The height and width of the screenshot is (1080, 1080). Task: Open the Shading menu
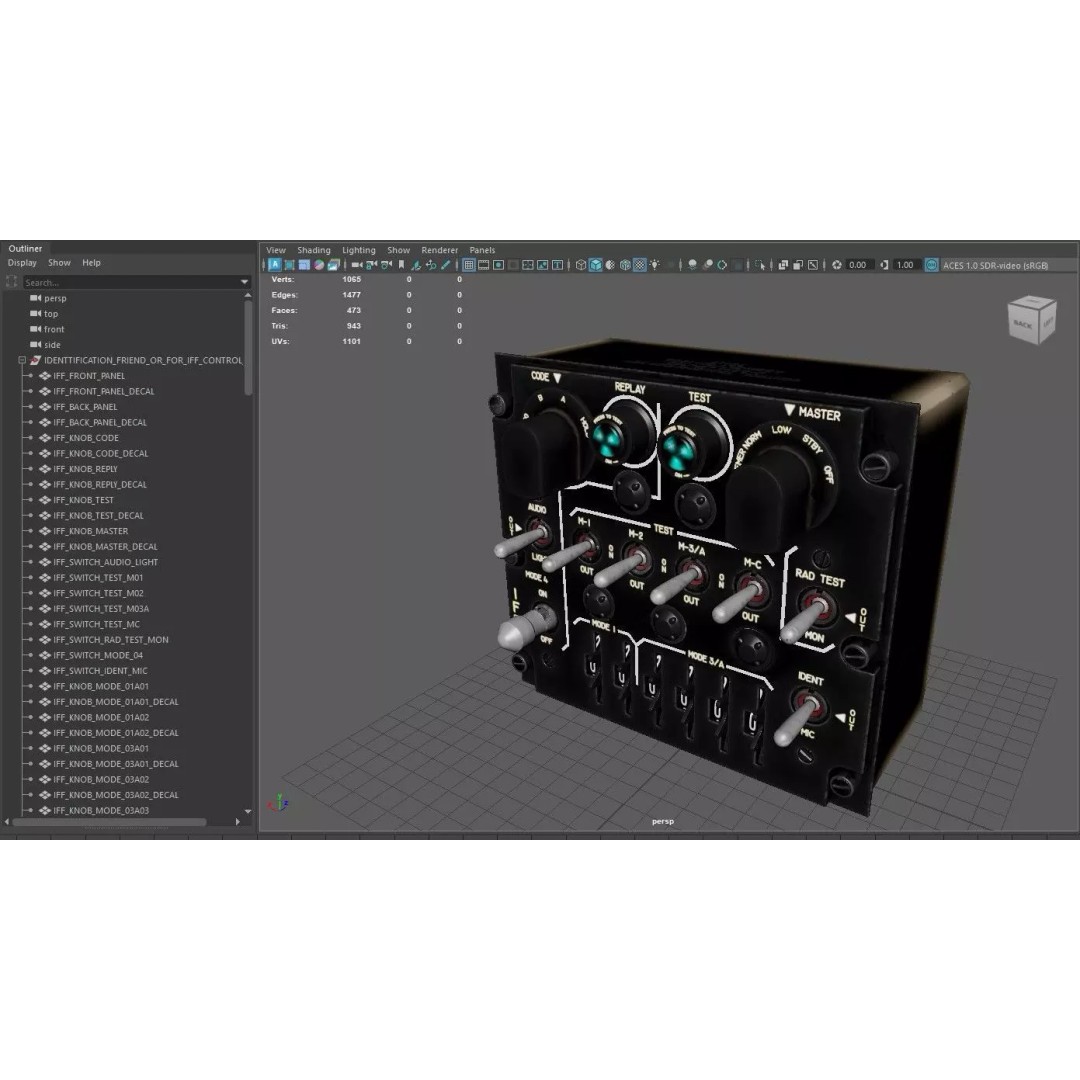[x=313, y=249]
